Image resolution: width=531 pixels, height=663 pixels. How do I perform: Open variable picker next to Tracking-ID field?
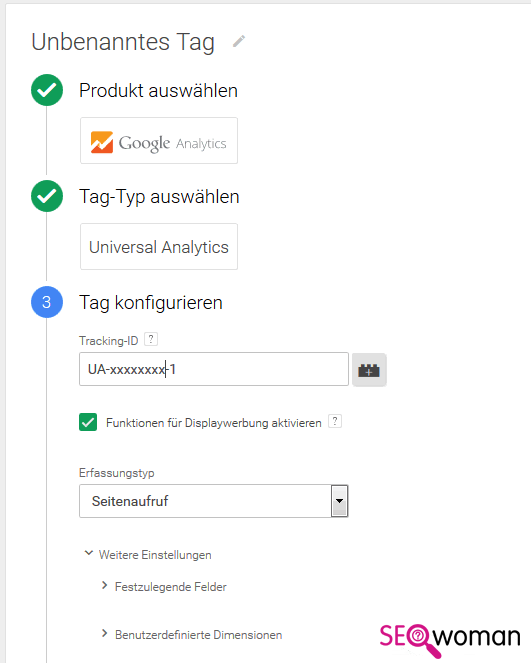[369, 370]
